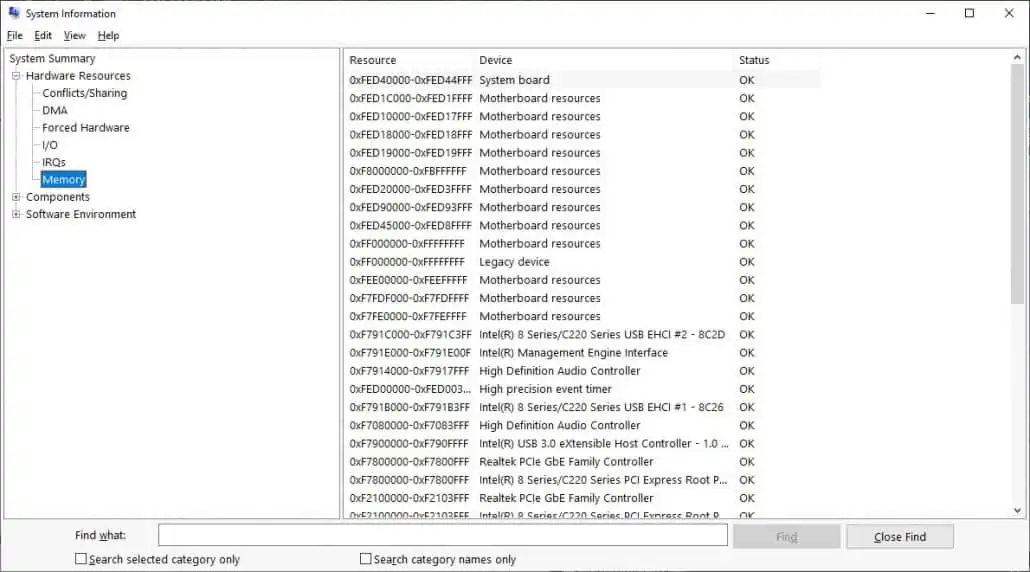Screen dimensions: 1030x572
Task: Expand the Components node
Action: pos(16,196)
